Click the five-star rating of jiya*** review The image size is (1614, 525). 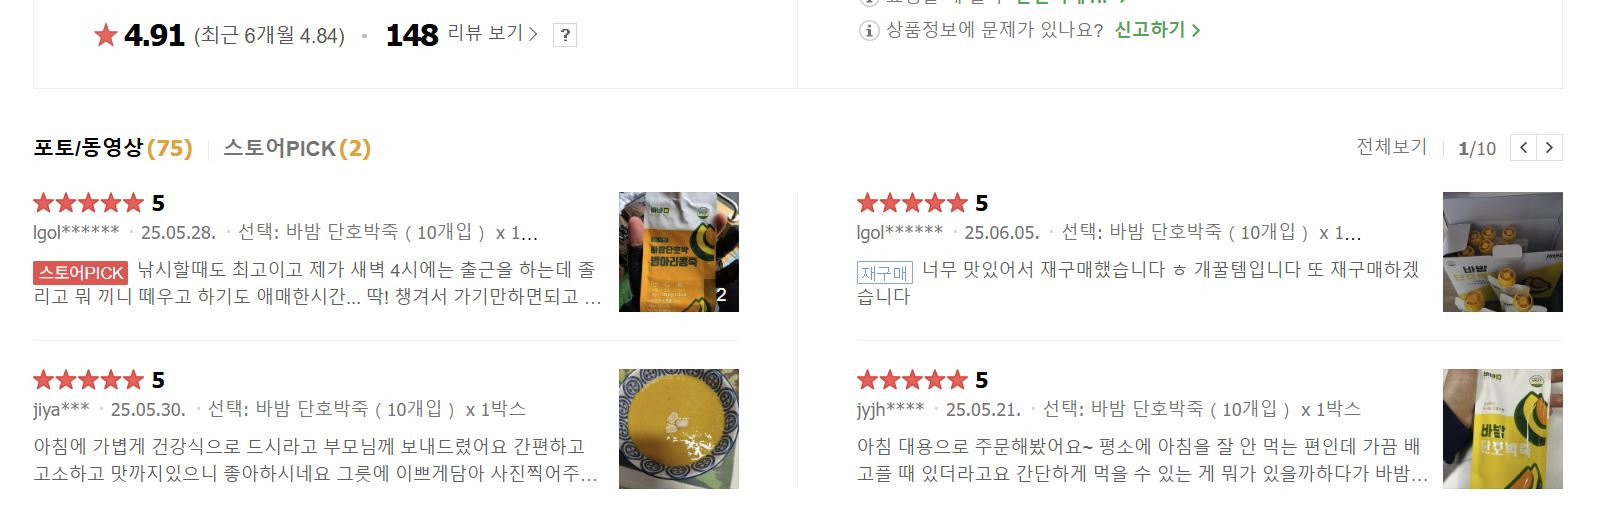point(88,380)
